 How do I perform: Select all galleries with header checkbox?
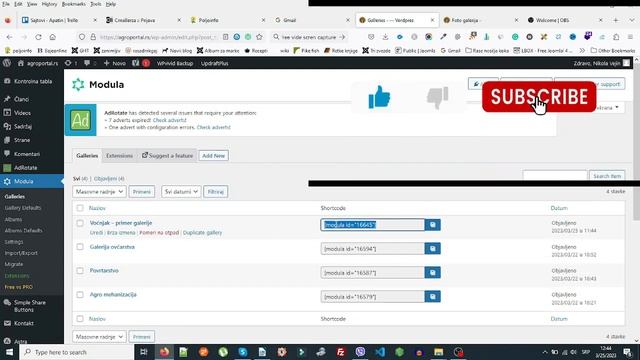80,208
